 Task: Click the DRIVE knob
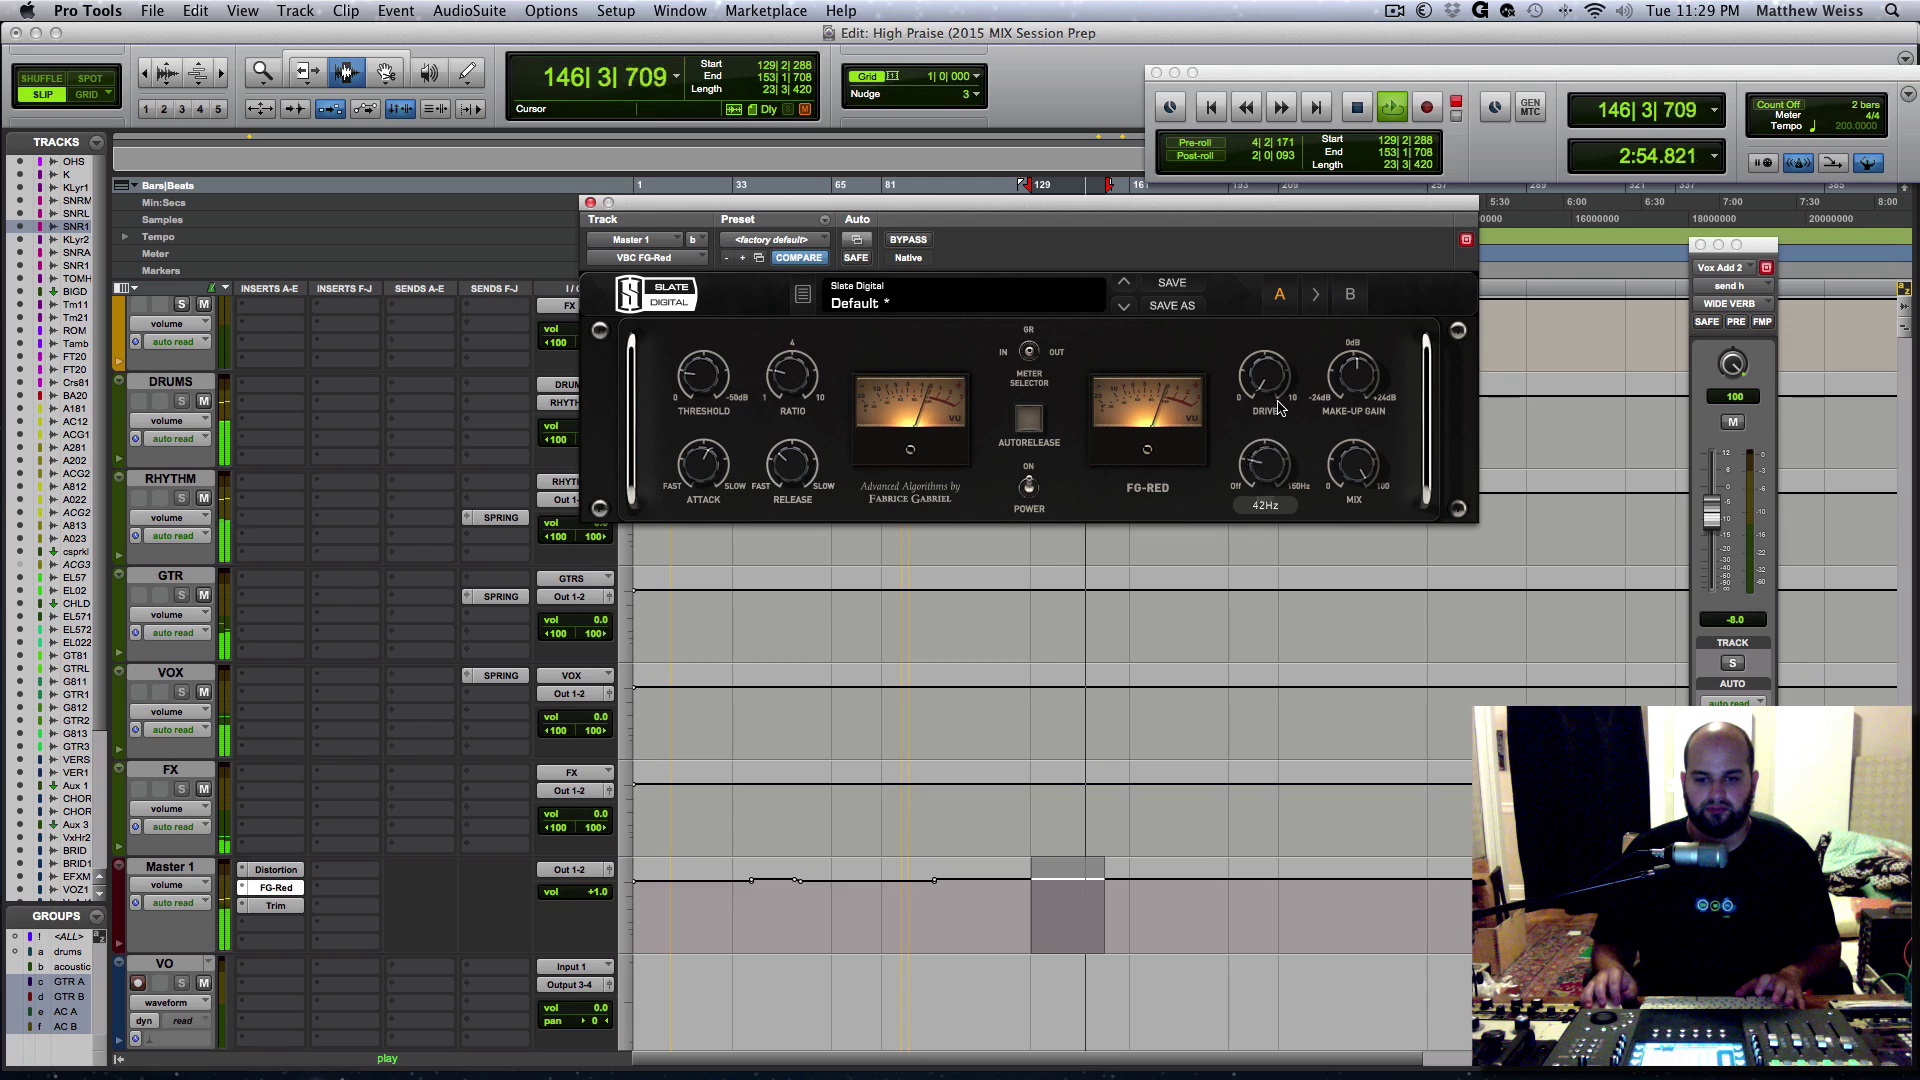click(1264, 376)
